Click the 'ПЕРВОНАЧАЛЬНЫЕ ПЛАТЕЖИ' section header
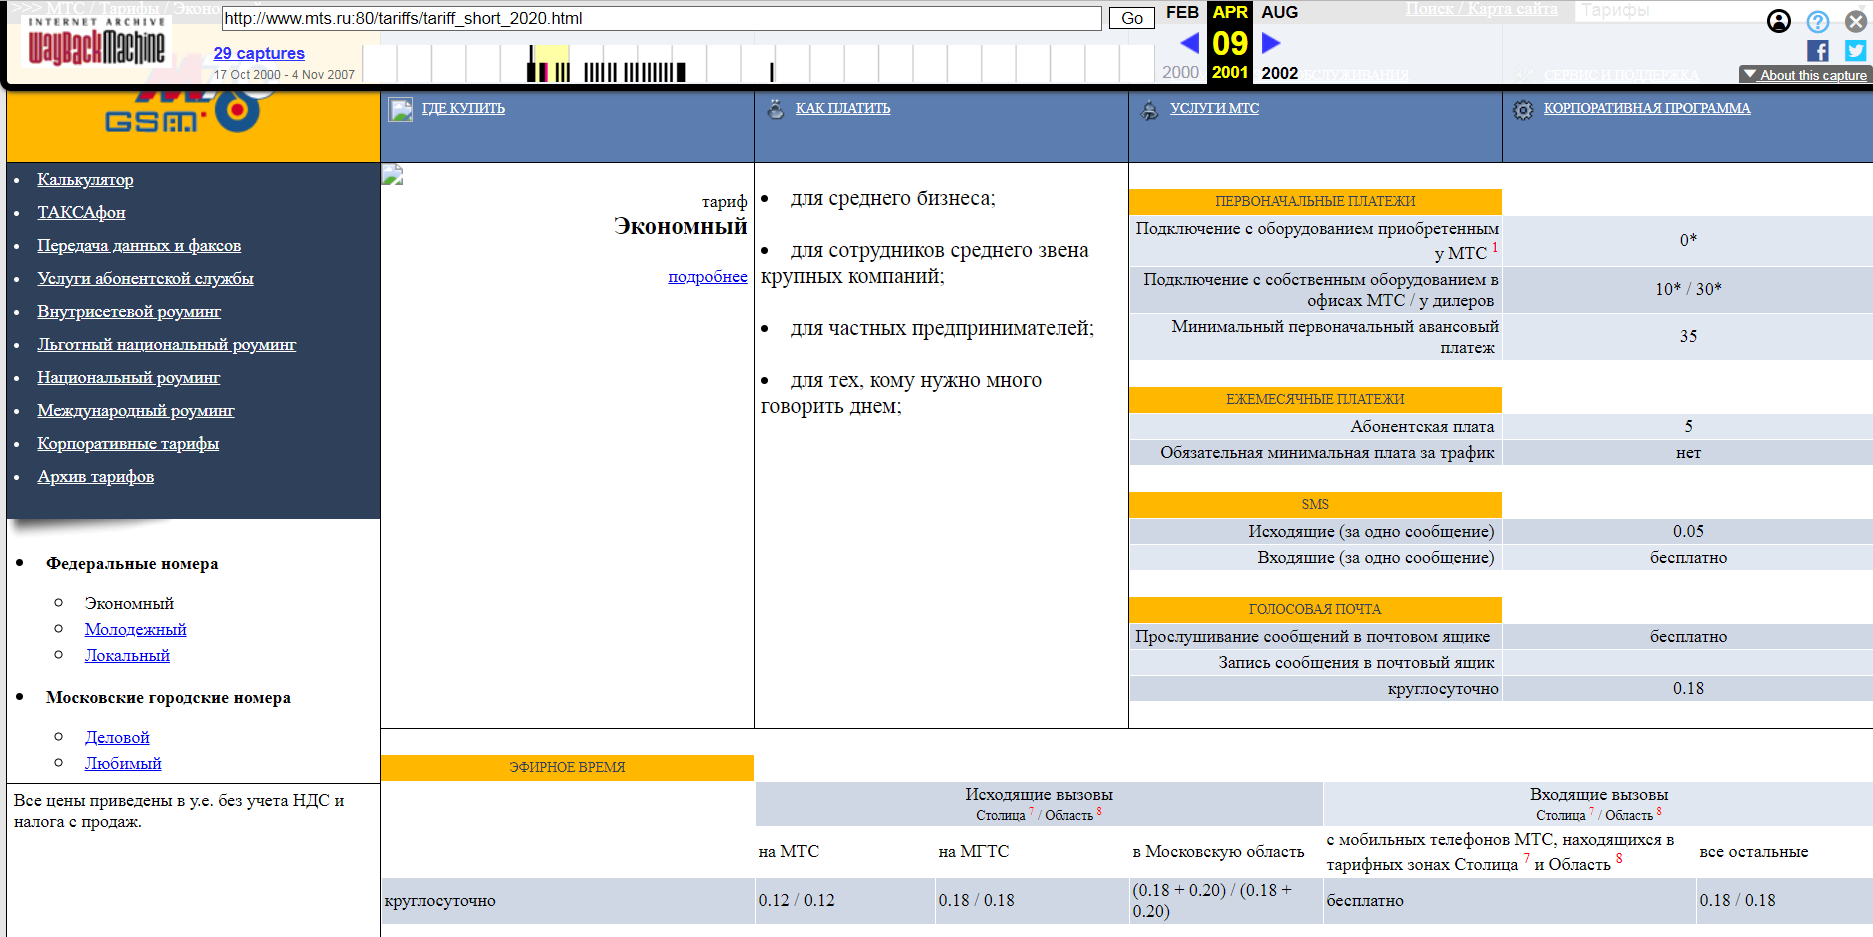Image resolution: width=1873 pixels, height=937 pixels. (x=1315, y=201)
